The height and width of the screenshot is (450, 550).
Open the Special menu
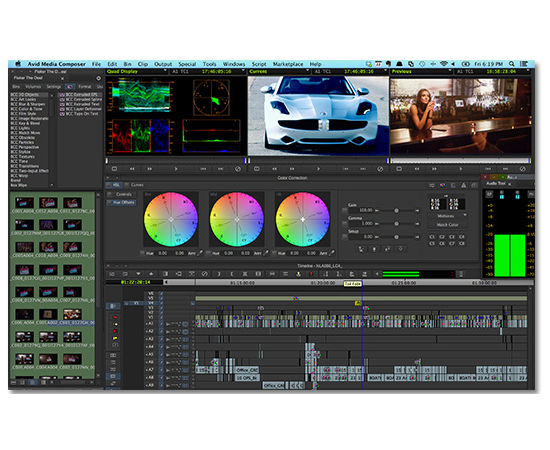pyautogui.click(x=187, y=64)
